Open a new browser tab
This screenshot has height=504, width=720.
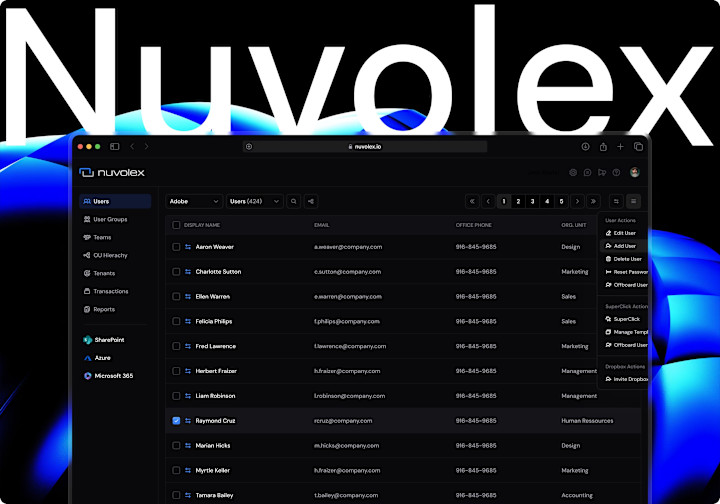click(x=620, y=146)
